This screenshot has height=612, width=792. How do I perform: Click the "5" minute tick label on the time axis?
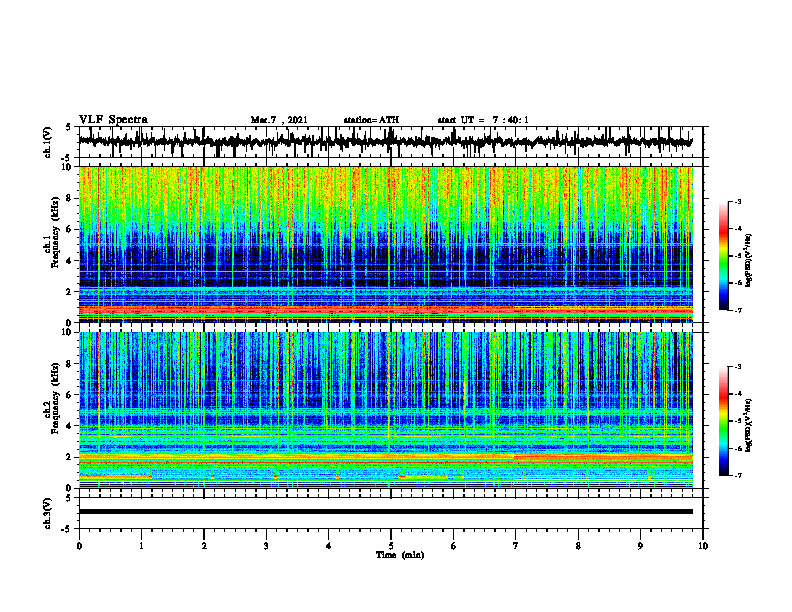[x=391, y=546]
